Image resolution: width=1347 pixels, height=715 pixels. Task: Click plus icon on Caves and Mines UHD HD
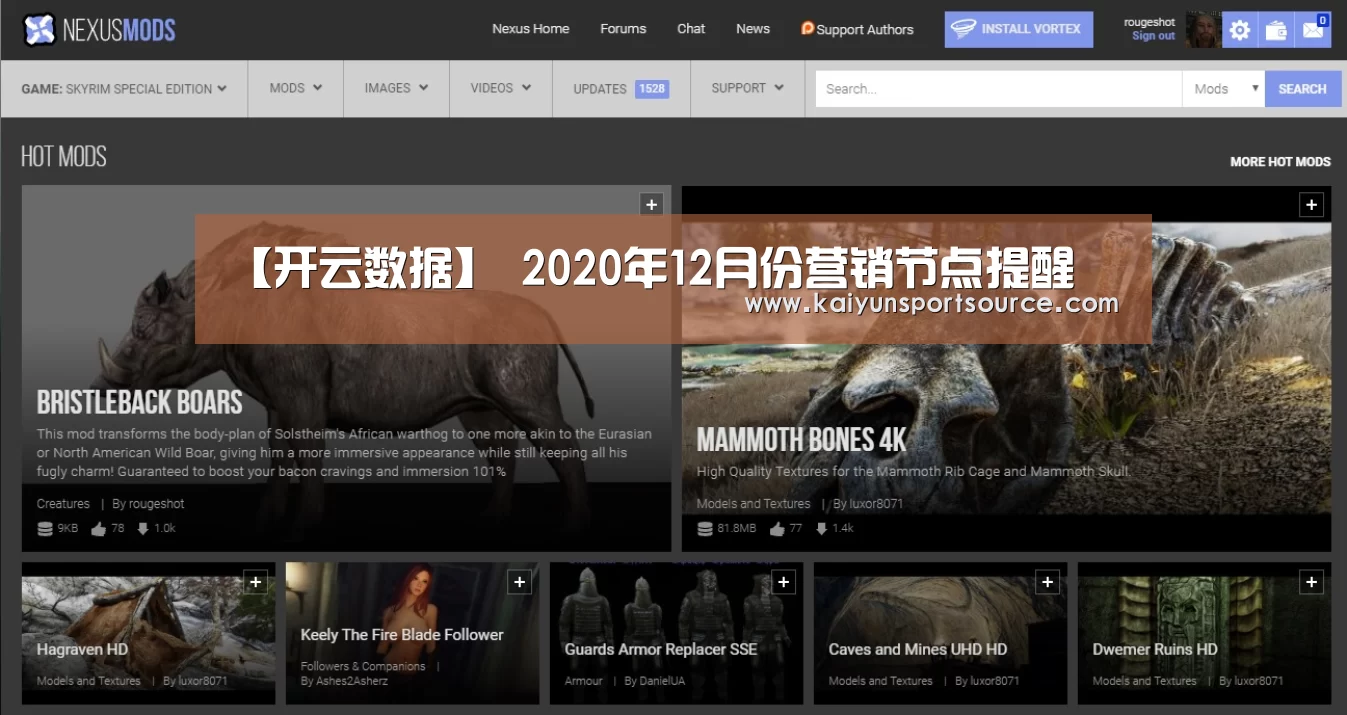click(x=1047, y=582)
